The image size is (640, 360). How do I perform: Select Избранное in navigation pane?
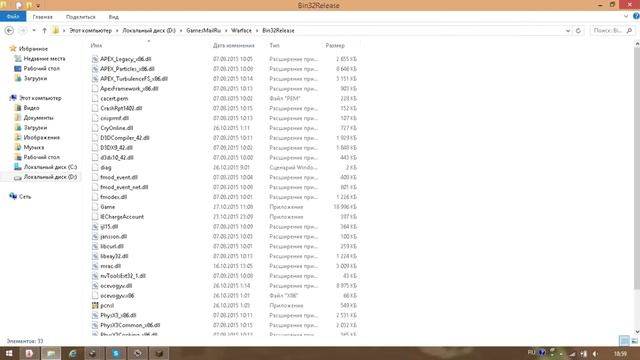33,49
